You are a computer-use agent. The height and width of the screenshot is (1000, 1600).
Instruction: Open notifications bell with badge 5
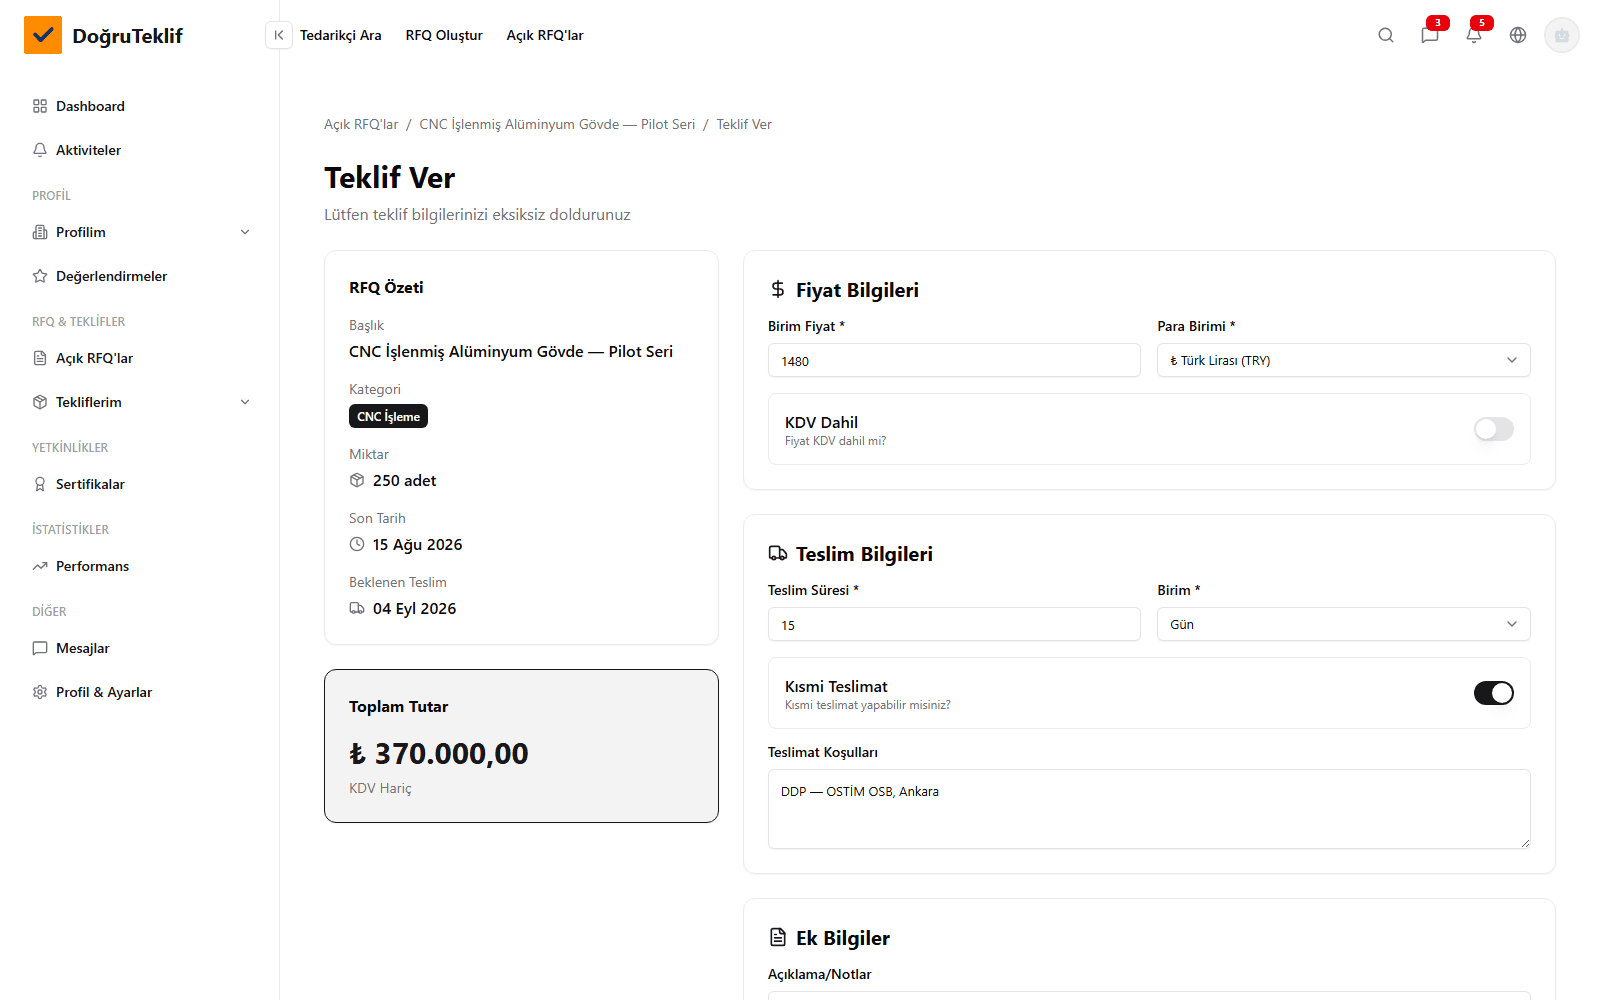1474,35
